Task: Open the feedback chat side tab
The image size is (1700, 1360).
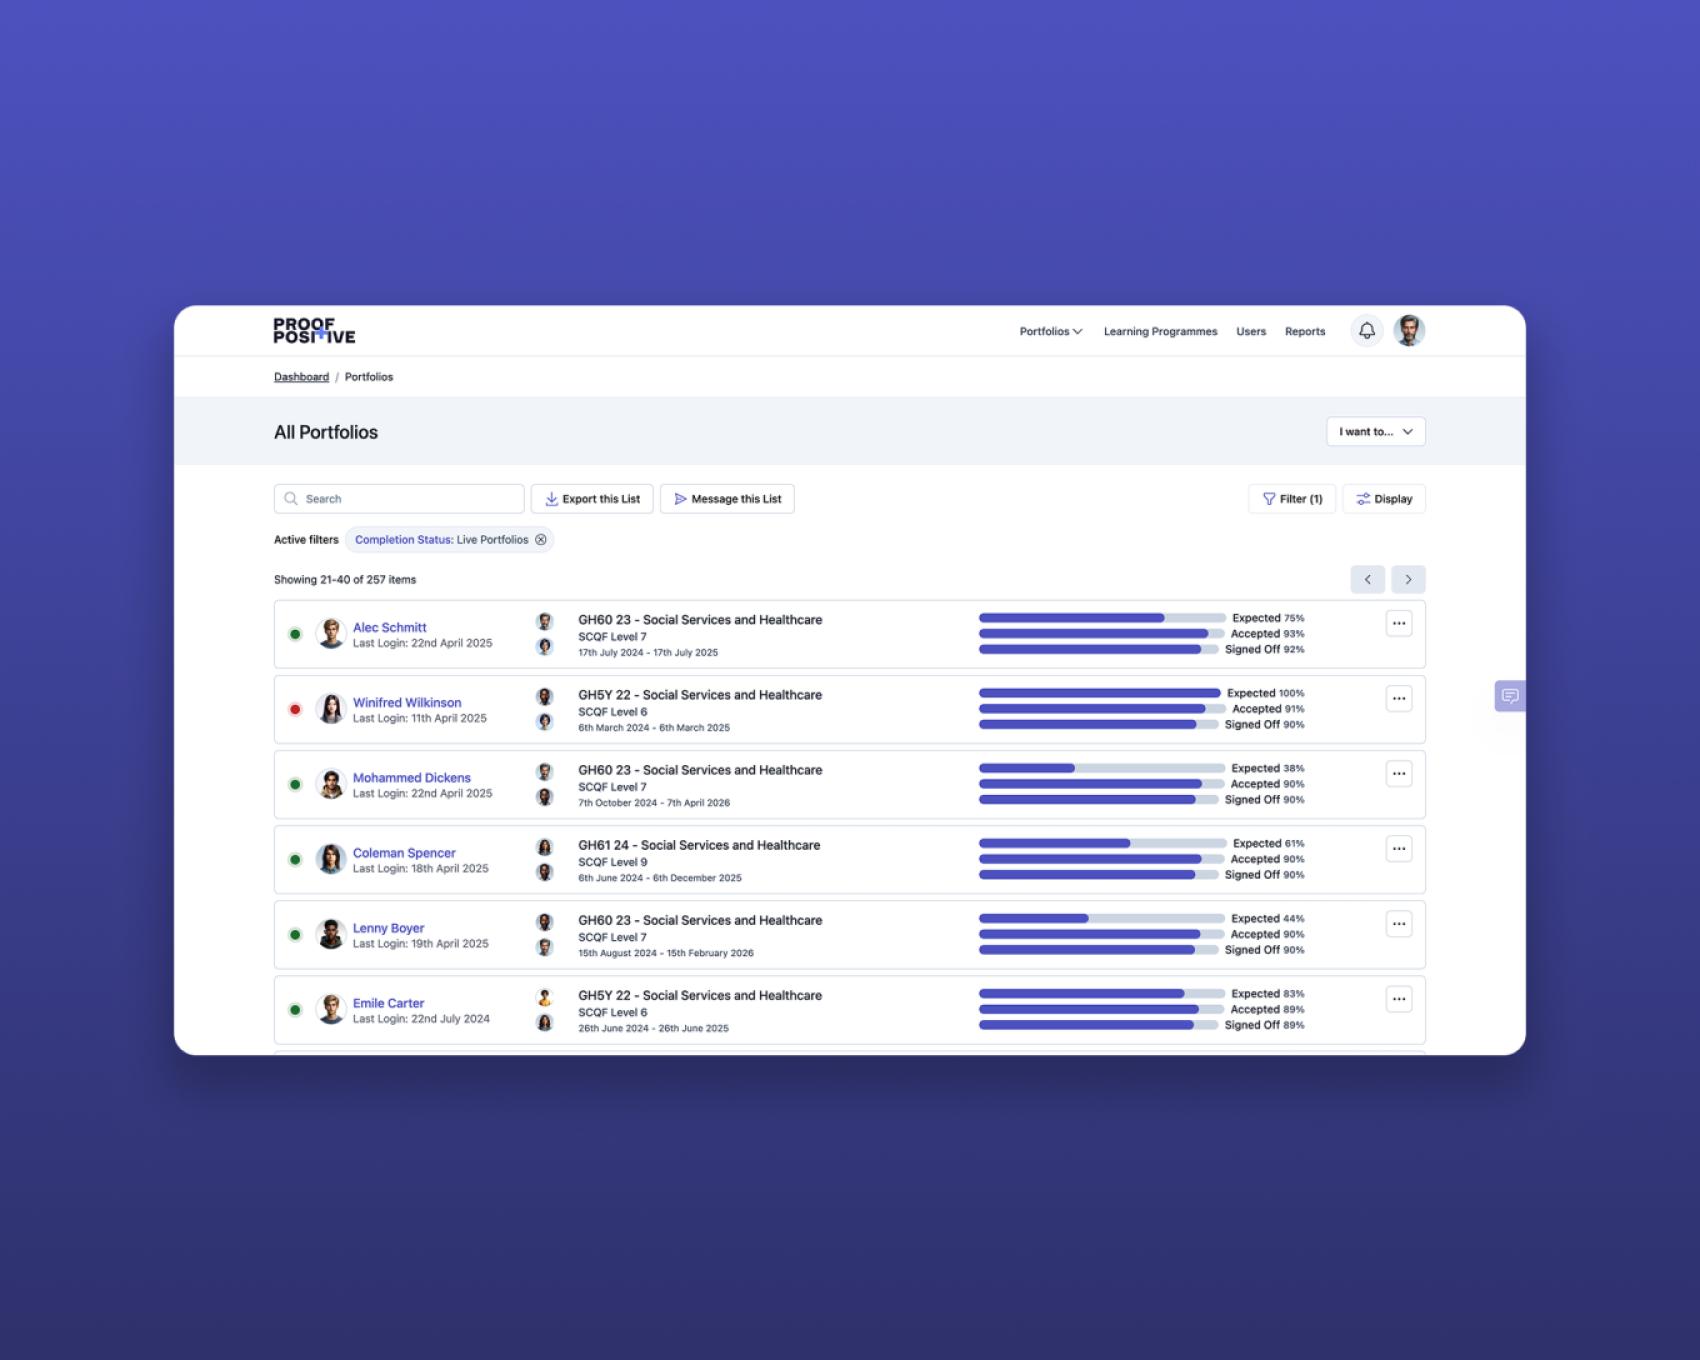Action: pyautogui.click(x=1509, y=696)
